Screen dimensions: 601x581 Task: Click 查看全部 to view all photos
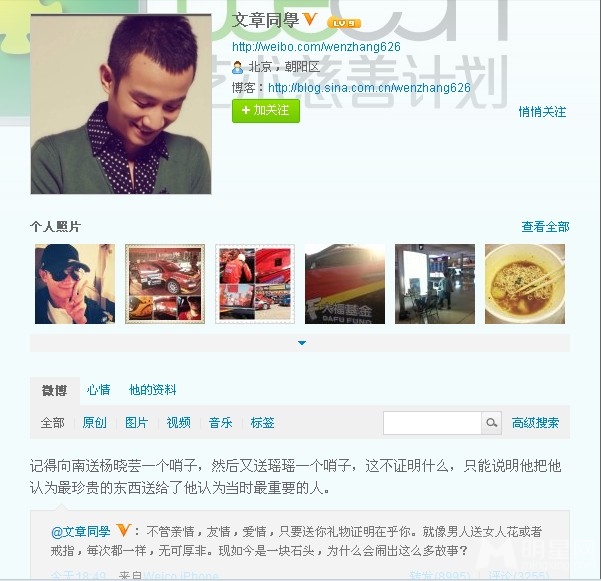pyautogui.click(x=545, y=226)
